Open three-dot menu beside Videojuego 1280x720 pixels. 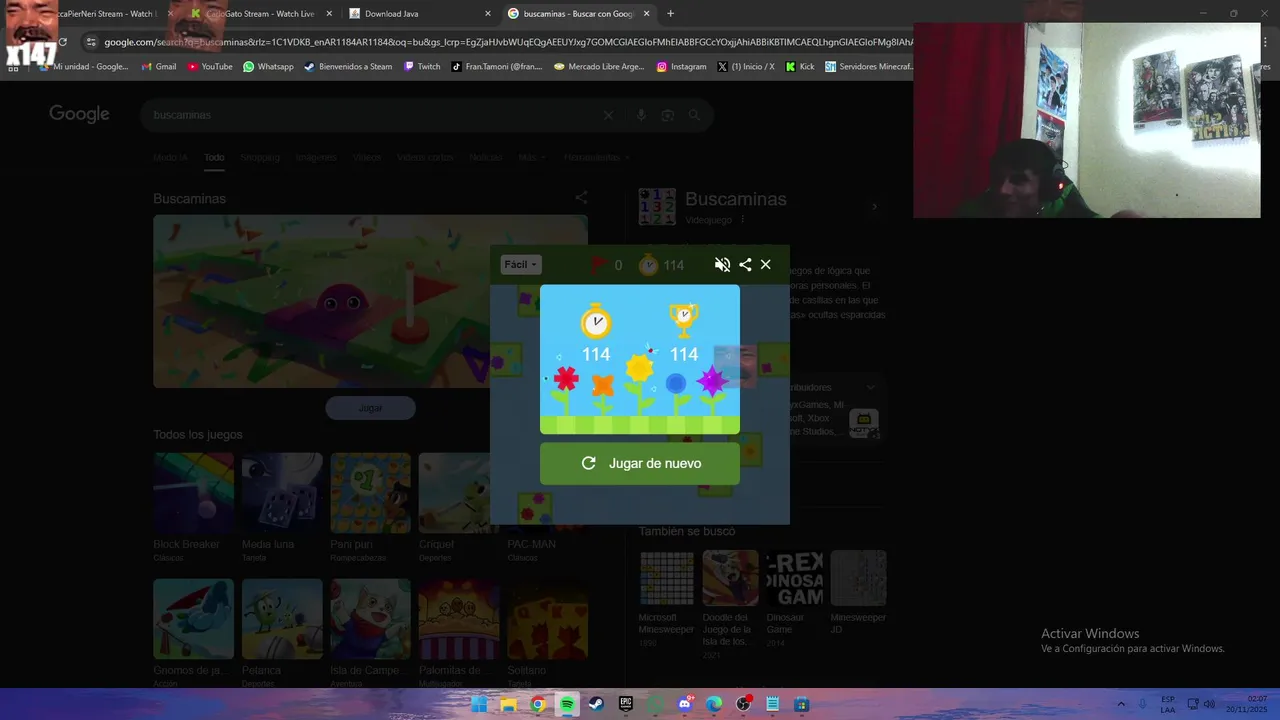click(x=743, y=220)
